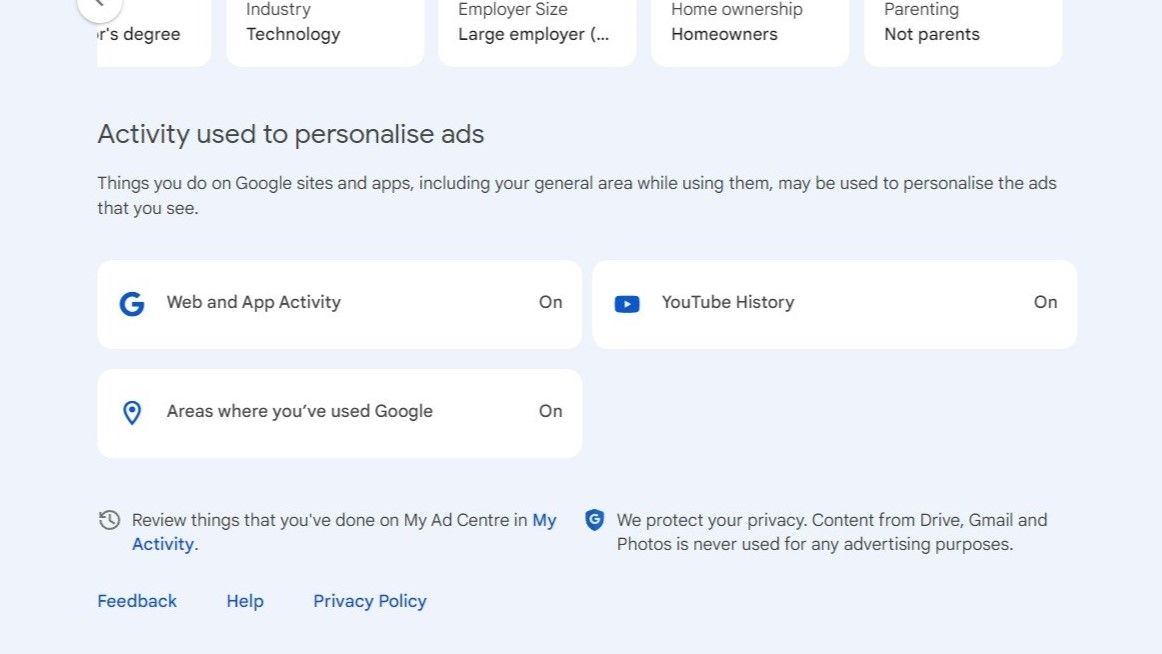
Task: Click the history clock icon near My Ad Centre note
Action: (x=109, y=520)
